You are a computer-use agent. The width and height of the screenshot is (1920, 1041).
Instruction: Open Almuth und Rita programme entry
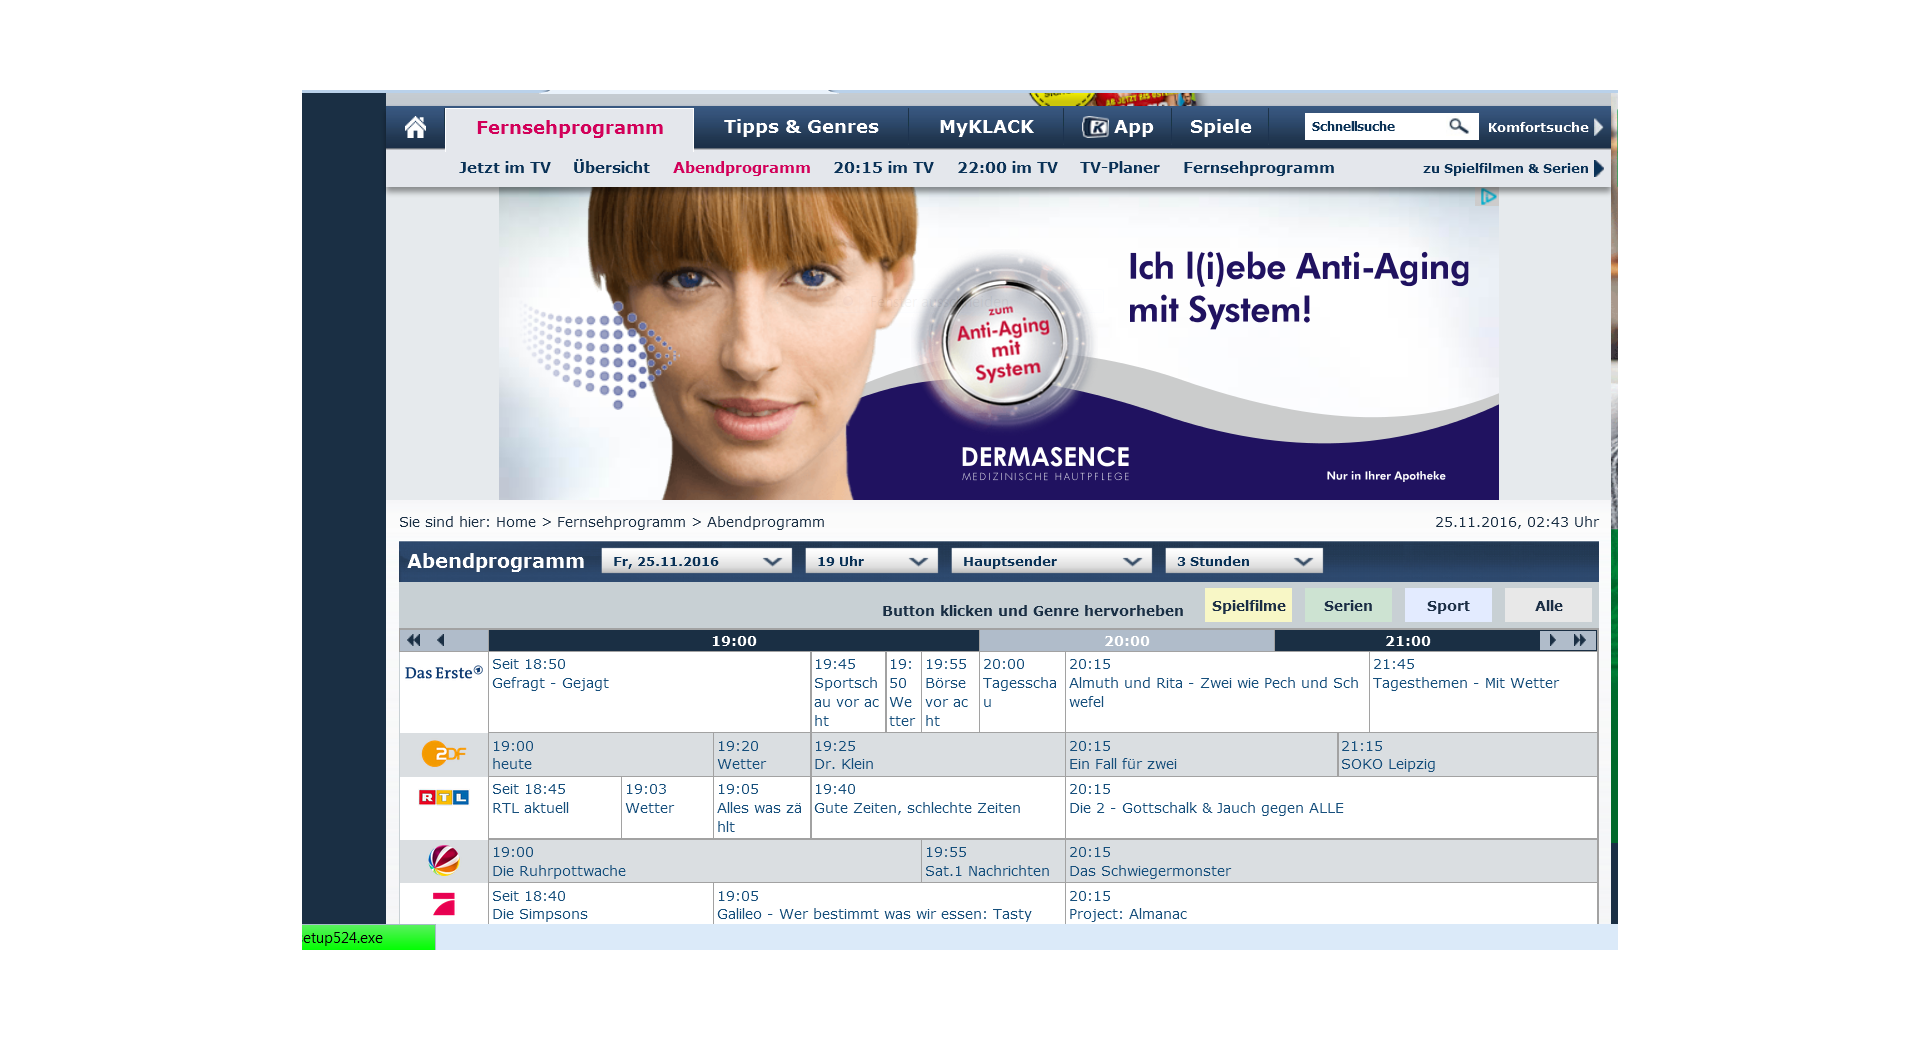tap(1217, 692)
